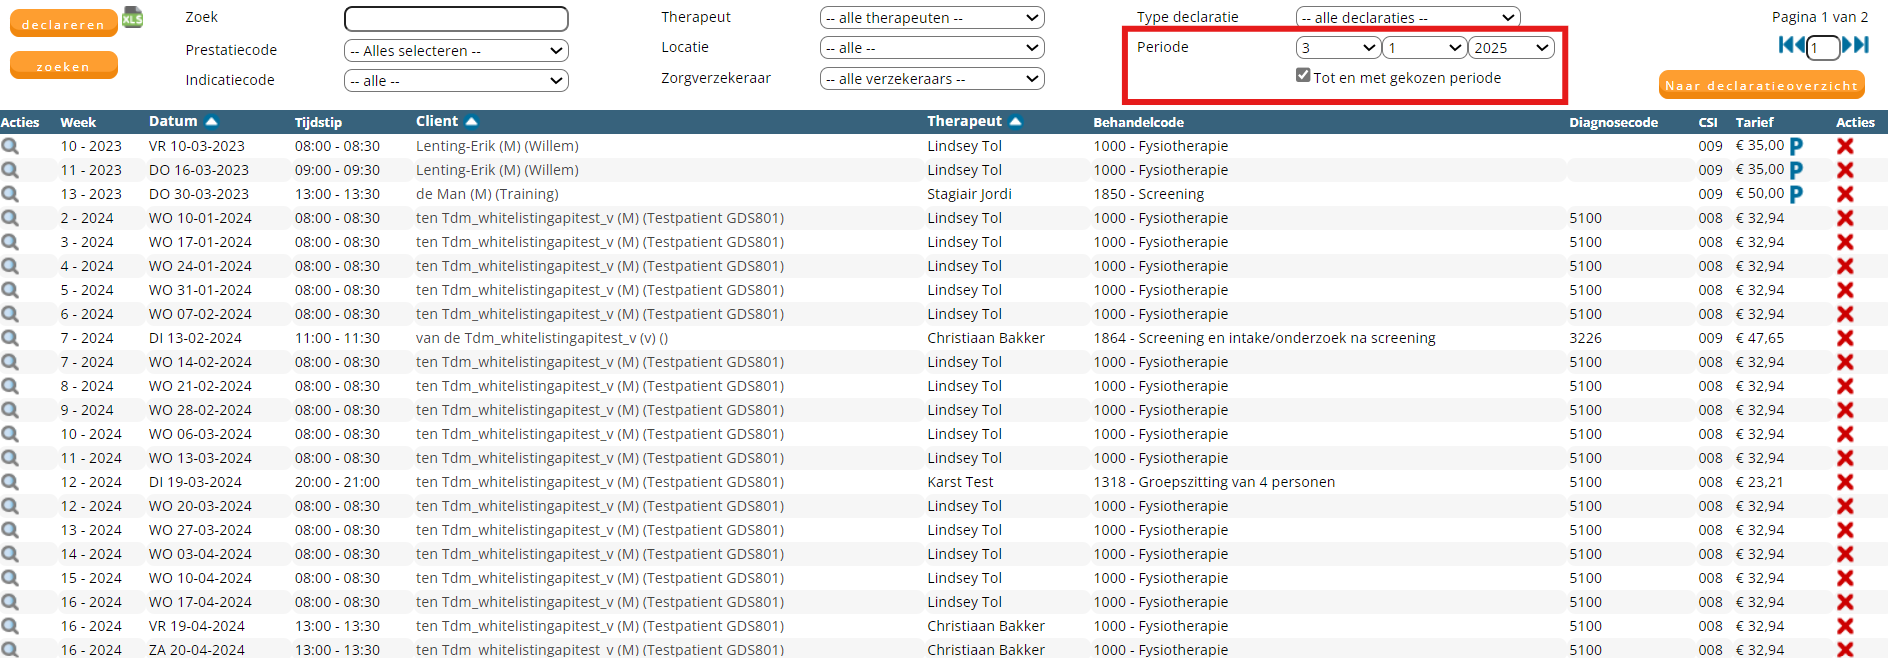Delete the DO 30-03-2023 Screening row

tap(1845, 194)
